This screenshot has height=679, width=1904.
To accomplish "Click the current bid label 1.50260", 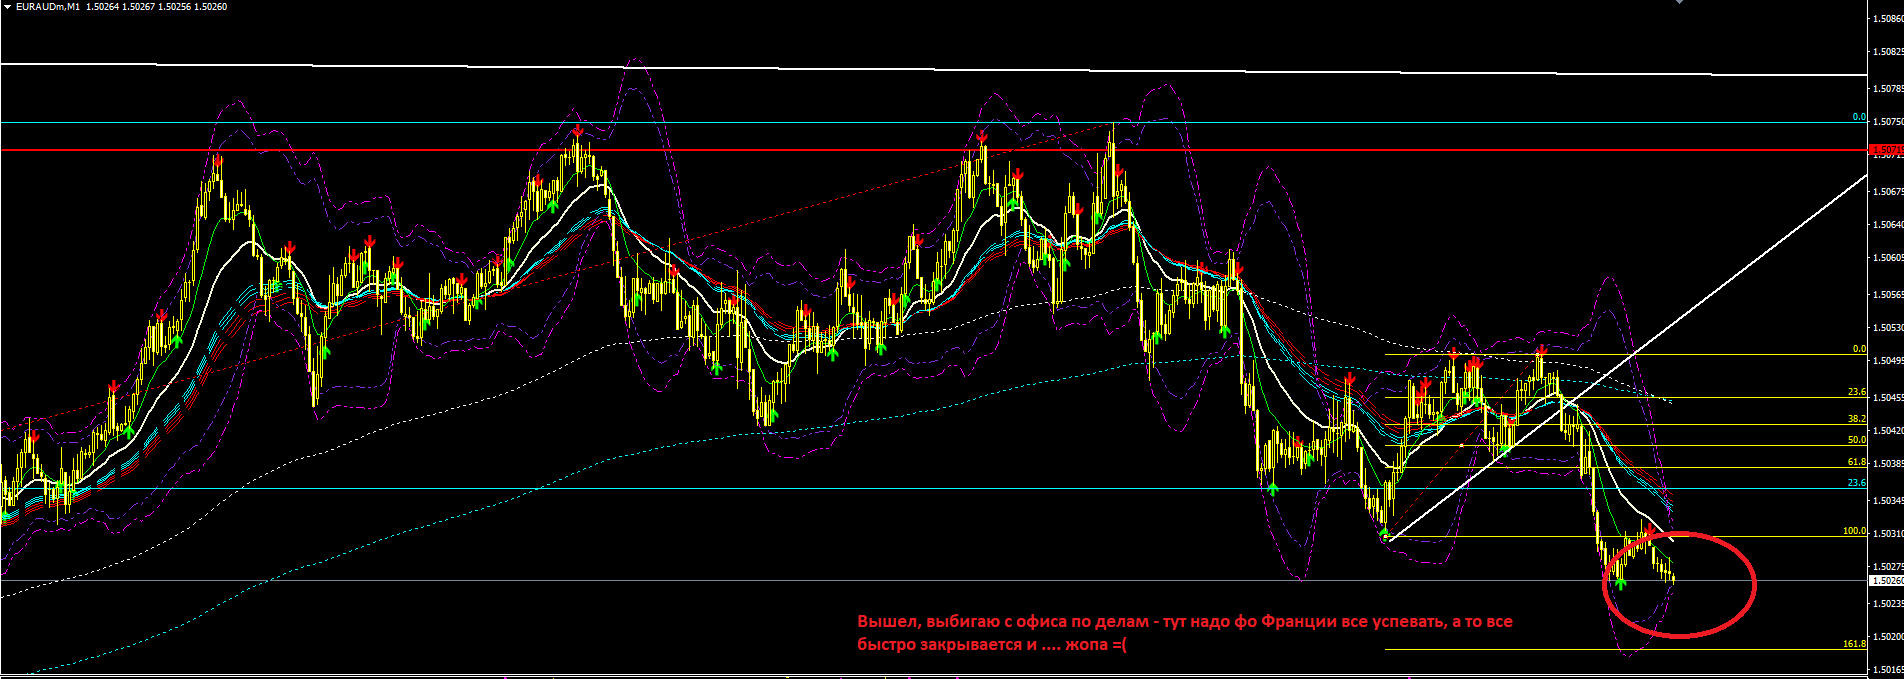I will 1886,580.
